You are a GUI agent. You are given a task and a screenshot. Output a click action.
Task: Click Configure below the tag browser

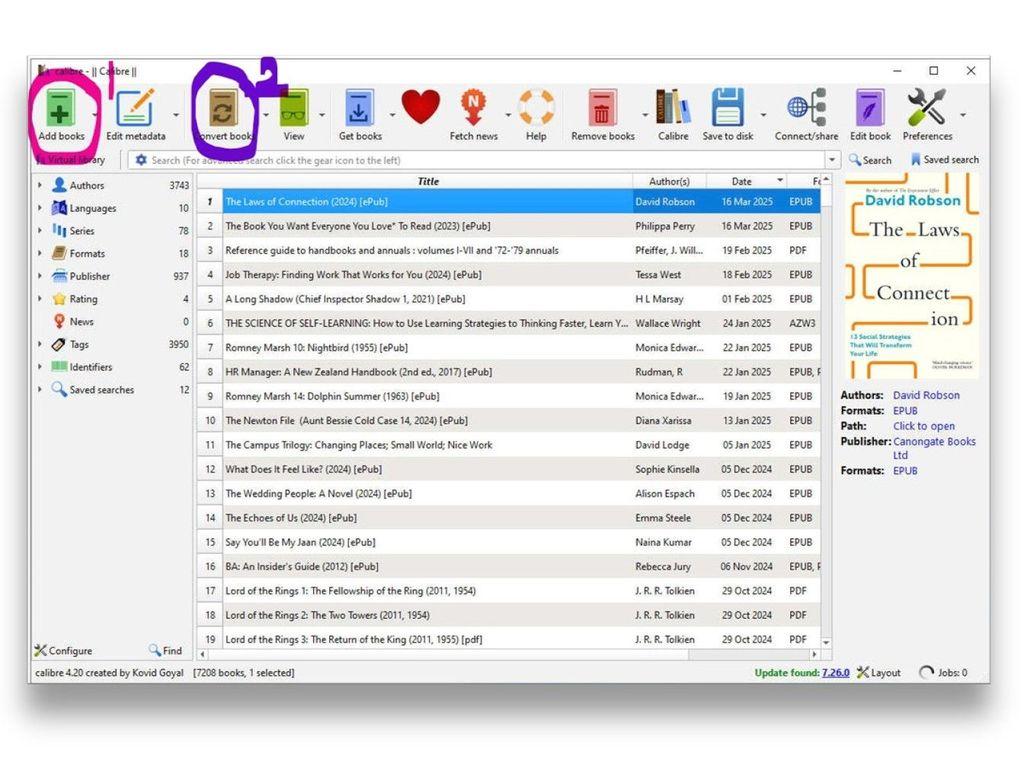click(63, 650)
